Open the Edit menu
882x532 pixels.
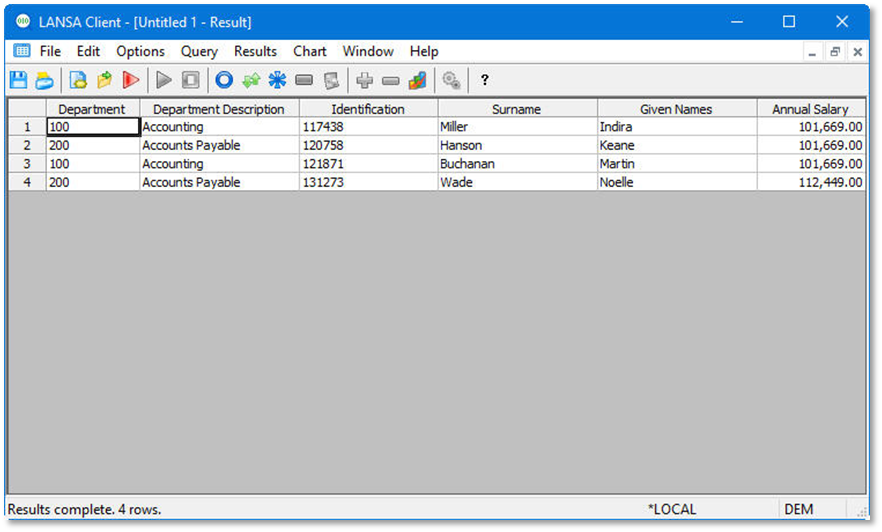(x=88, y=51)
